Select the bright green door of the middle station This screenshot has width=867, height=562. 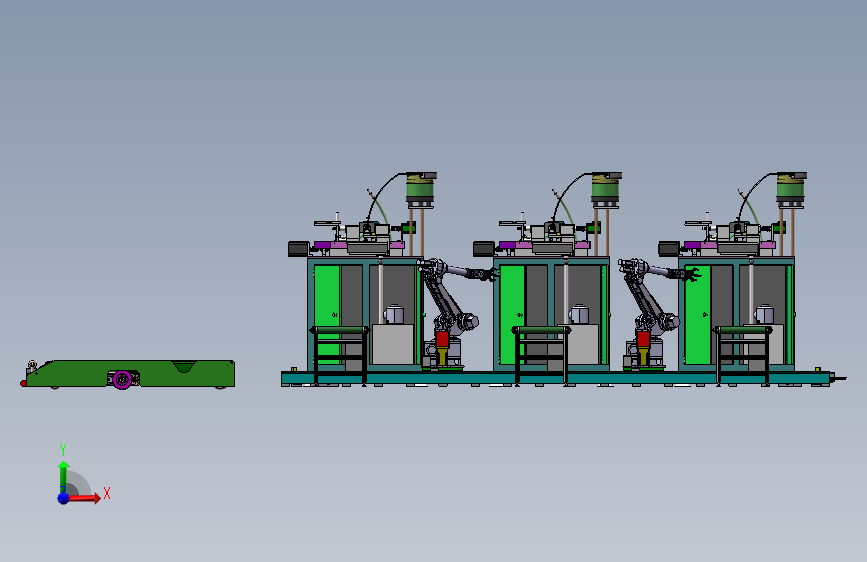513,314
